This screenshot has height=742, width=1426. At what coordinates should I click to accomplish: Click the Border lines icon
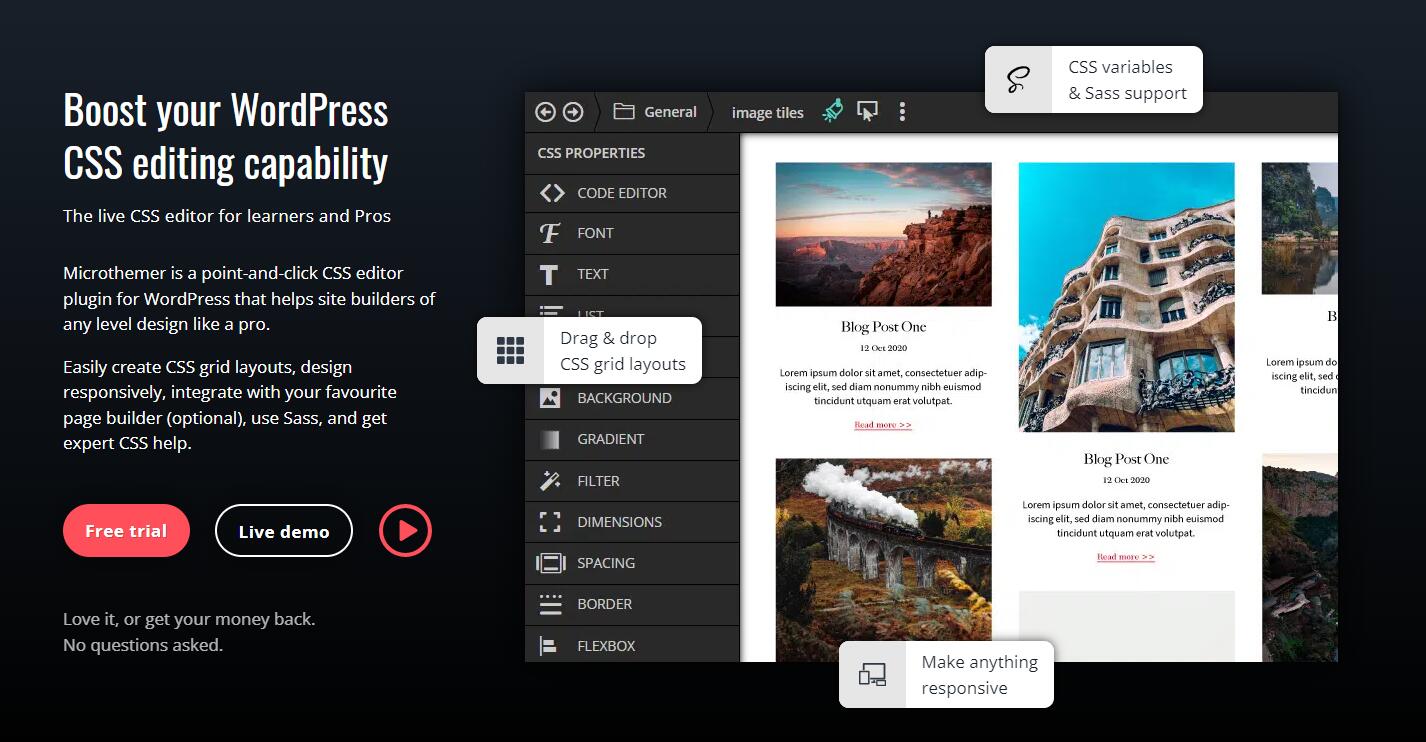pos(550,604)
